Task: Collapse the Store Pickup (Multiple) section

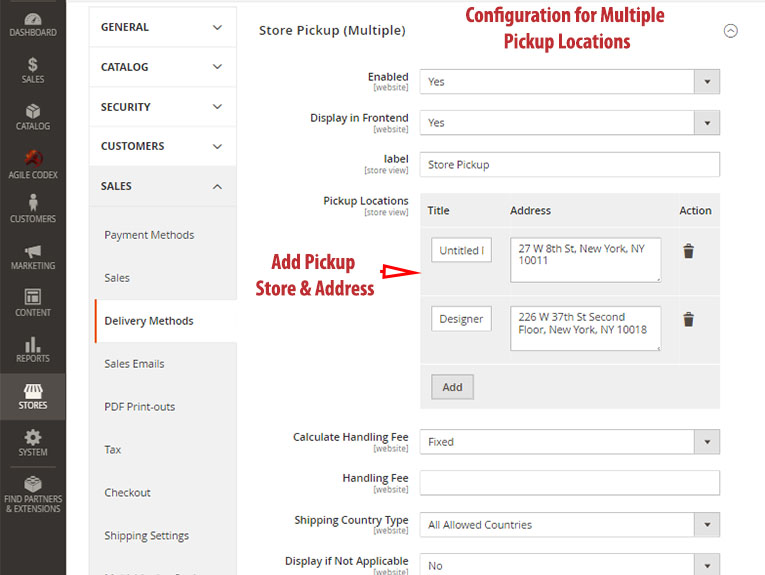Action: coord(730,31)
